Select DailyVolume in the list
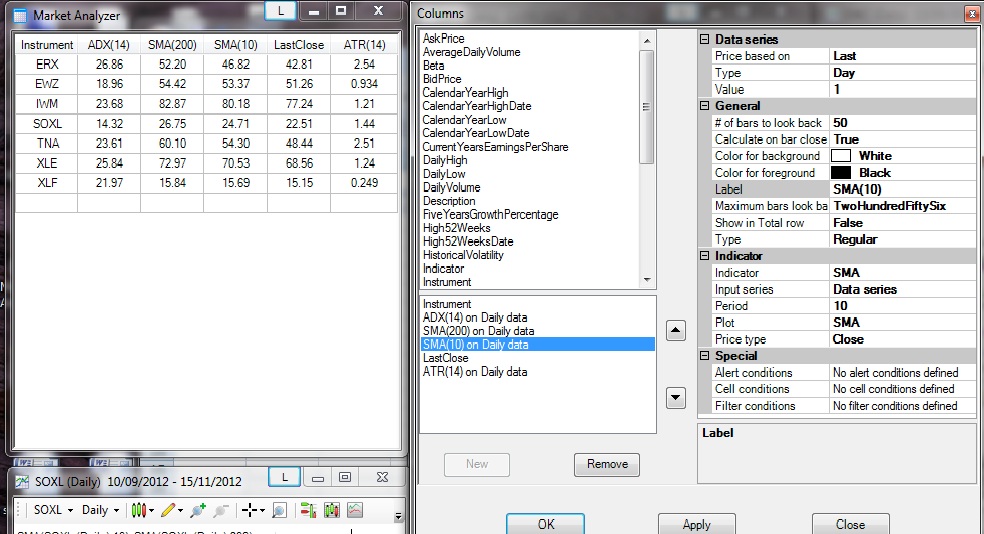Viewport: 984px width, 534px height. pyautogui.click(x=452, y=187)
